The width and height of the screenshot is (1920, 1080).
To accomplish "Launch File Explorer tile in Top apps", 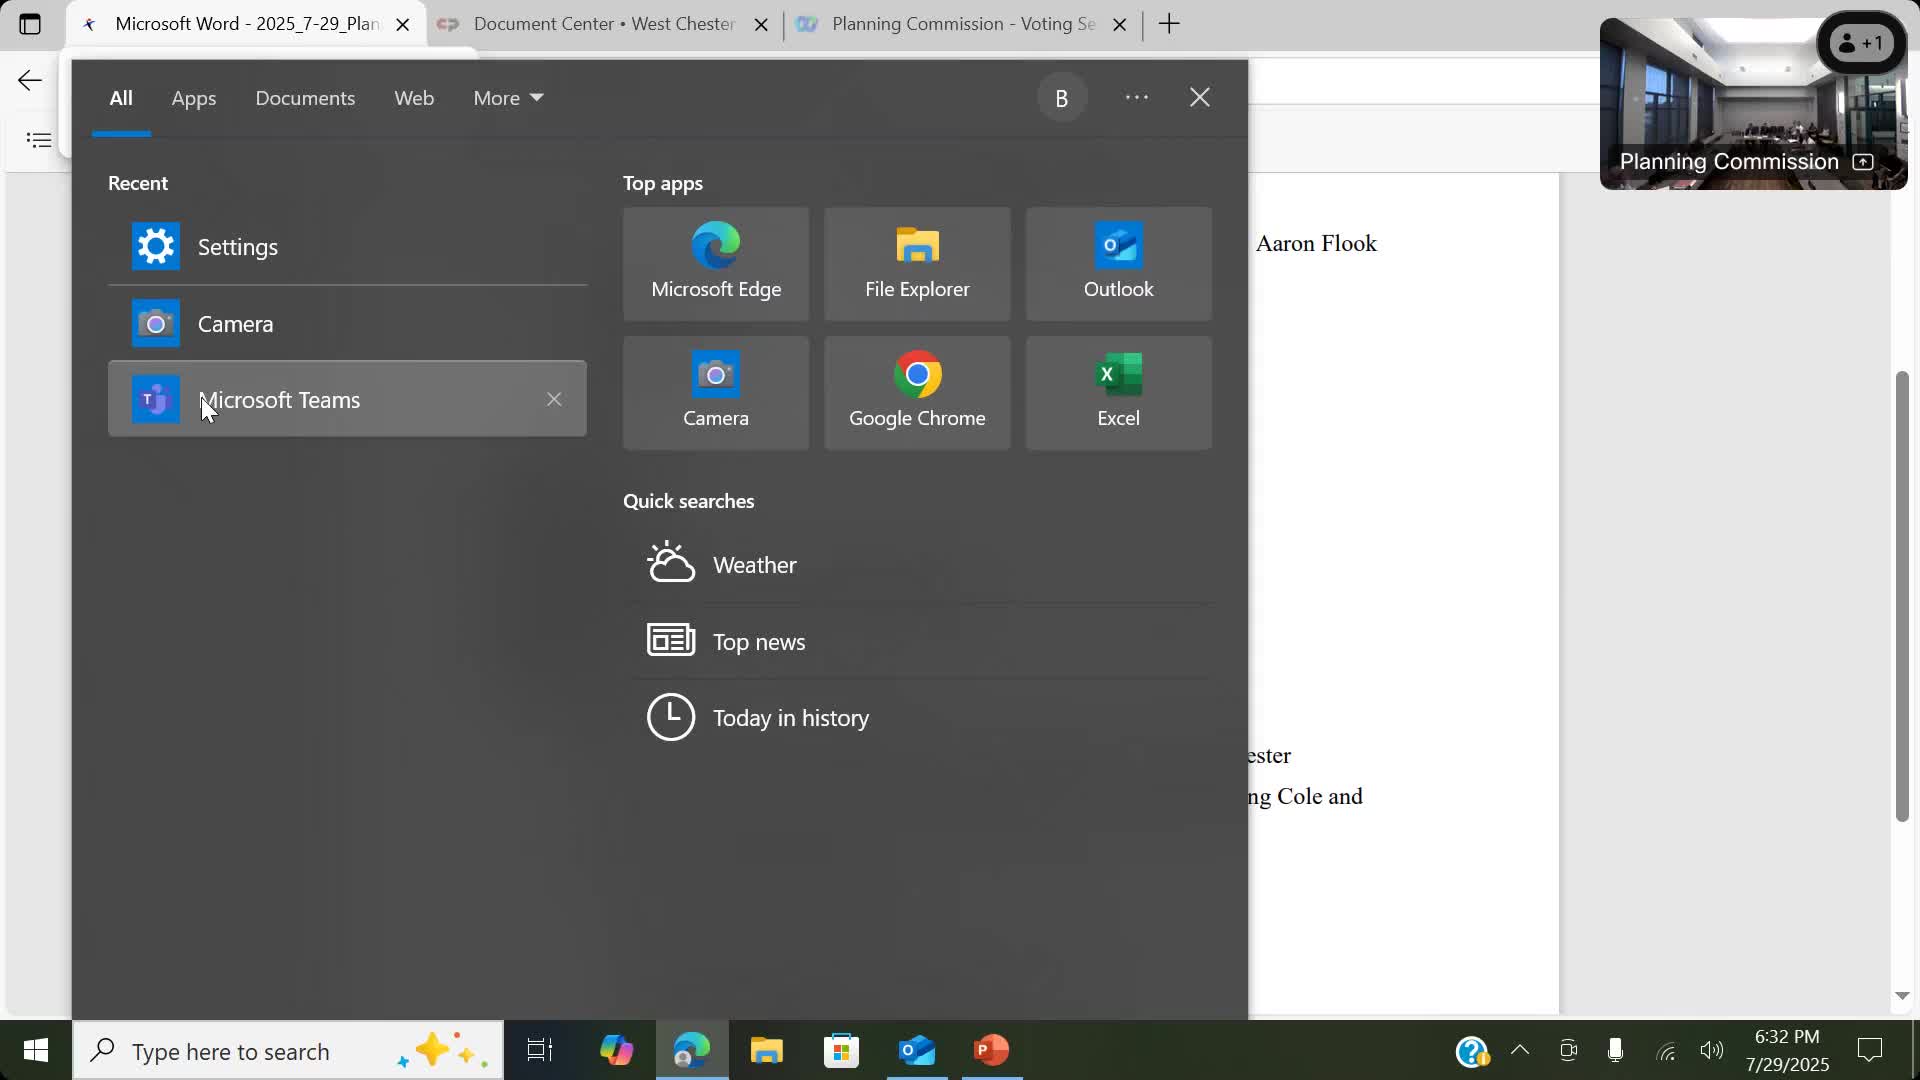I will [917, 264].
